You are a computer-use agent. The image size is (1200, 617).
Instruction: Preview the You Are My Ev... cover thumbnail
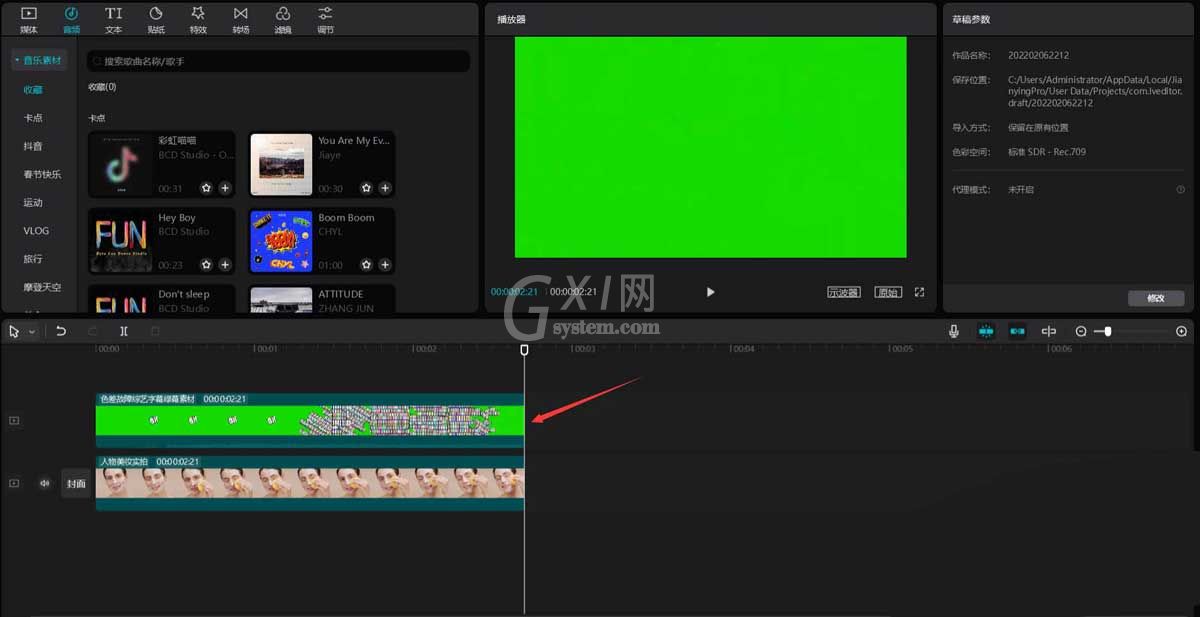pos(281,164)
